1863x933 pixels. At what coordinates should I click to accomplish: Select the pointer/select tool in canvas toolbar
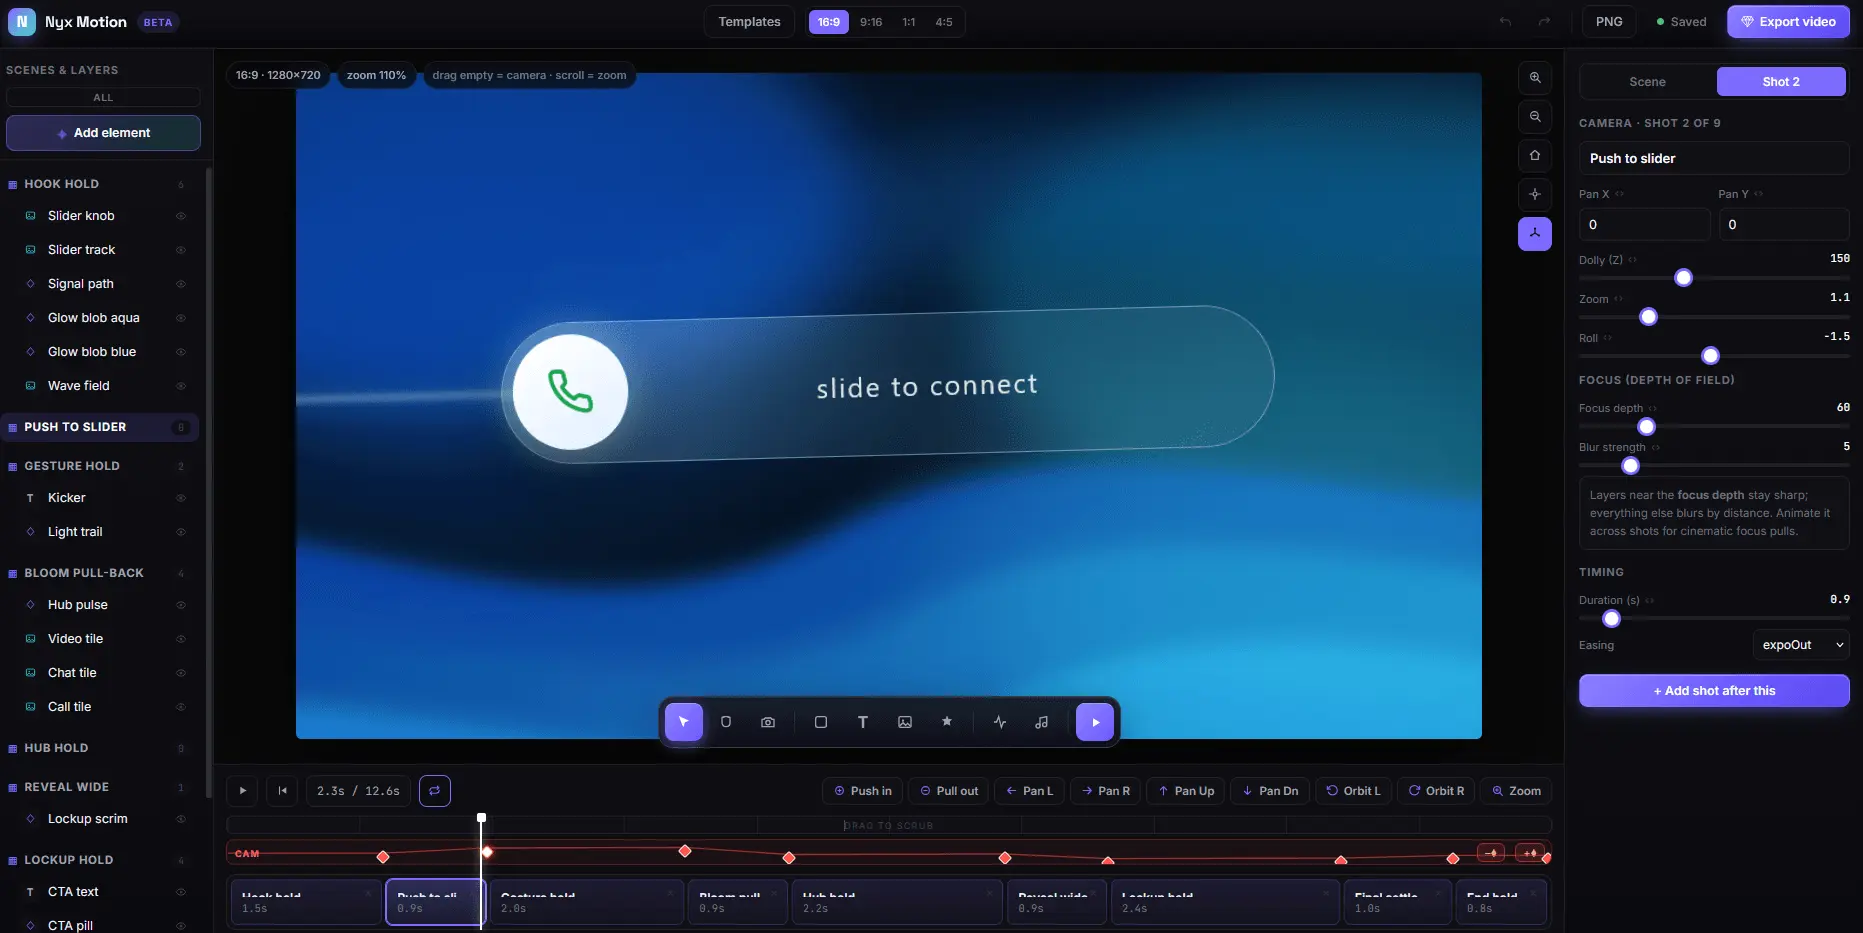(684, 722)
